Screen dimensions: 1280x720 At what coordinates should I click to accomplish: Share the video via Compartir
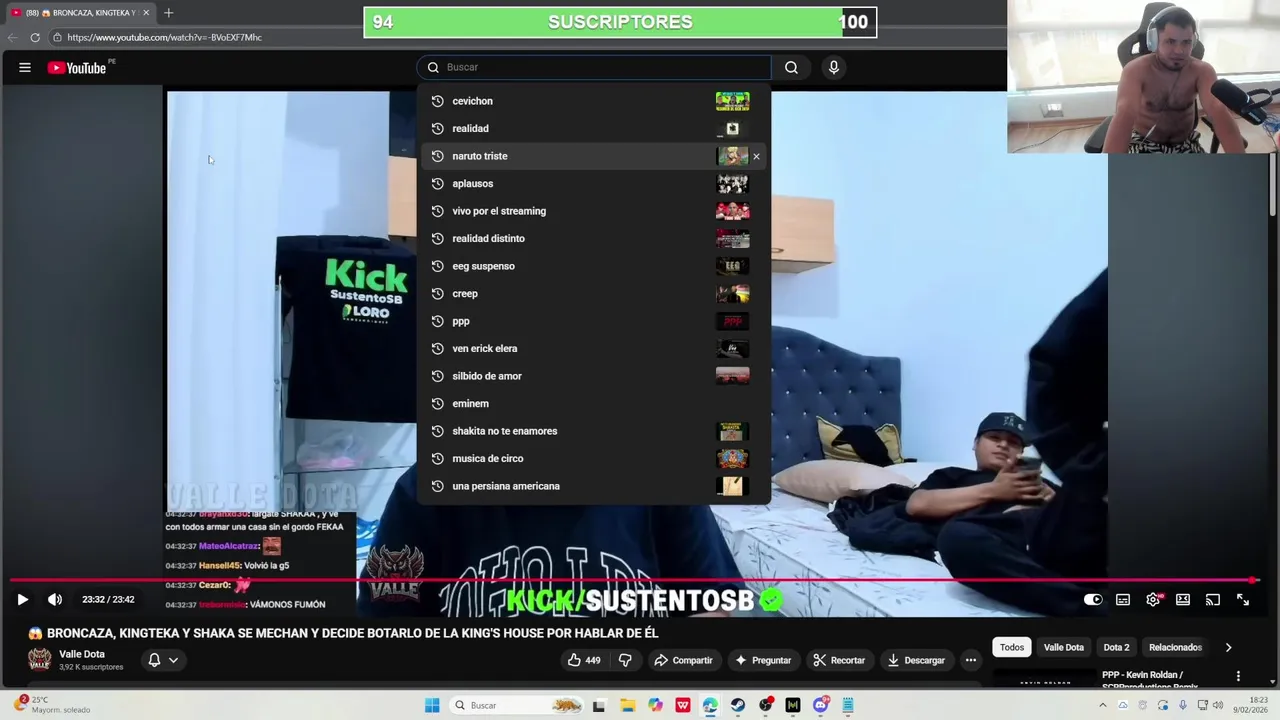tap(683, 660)
